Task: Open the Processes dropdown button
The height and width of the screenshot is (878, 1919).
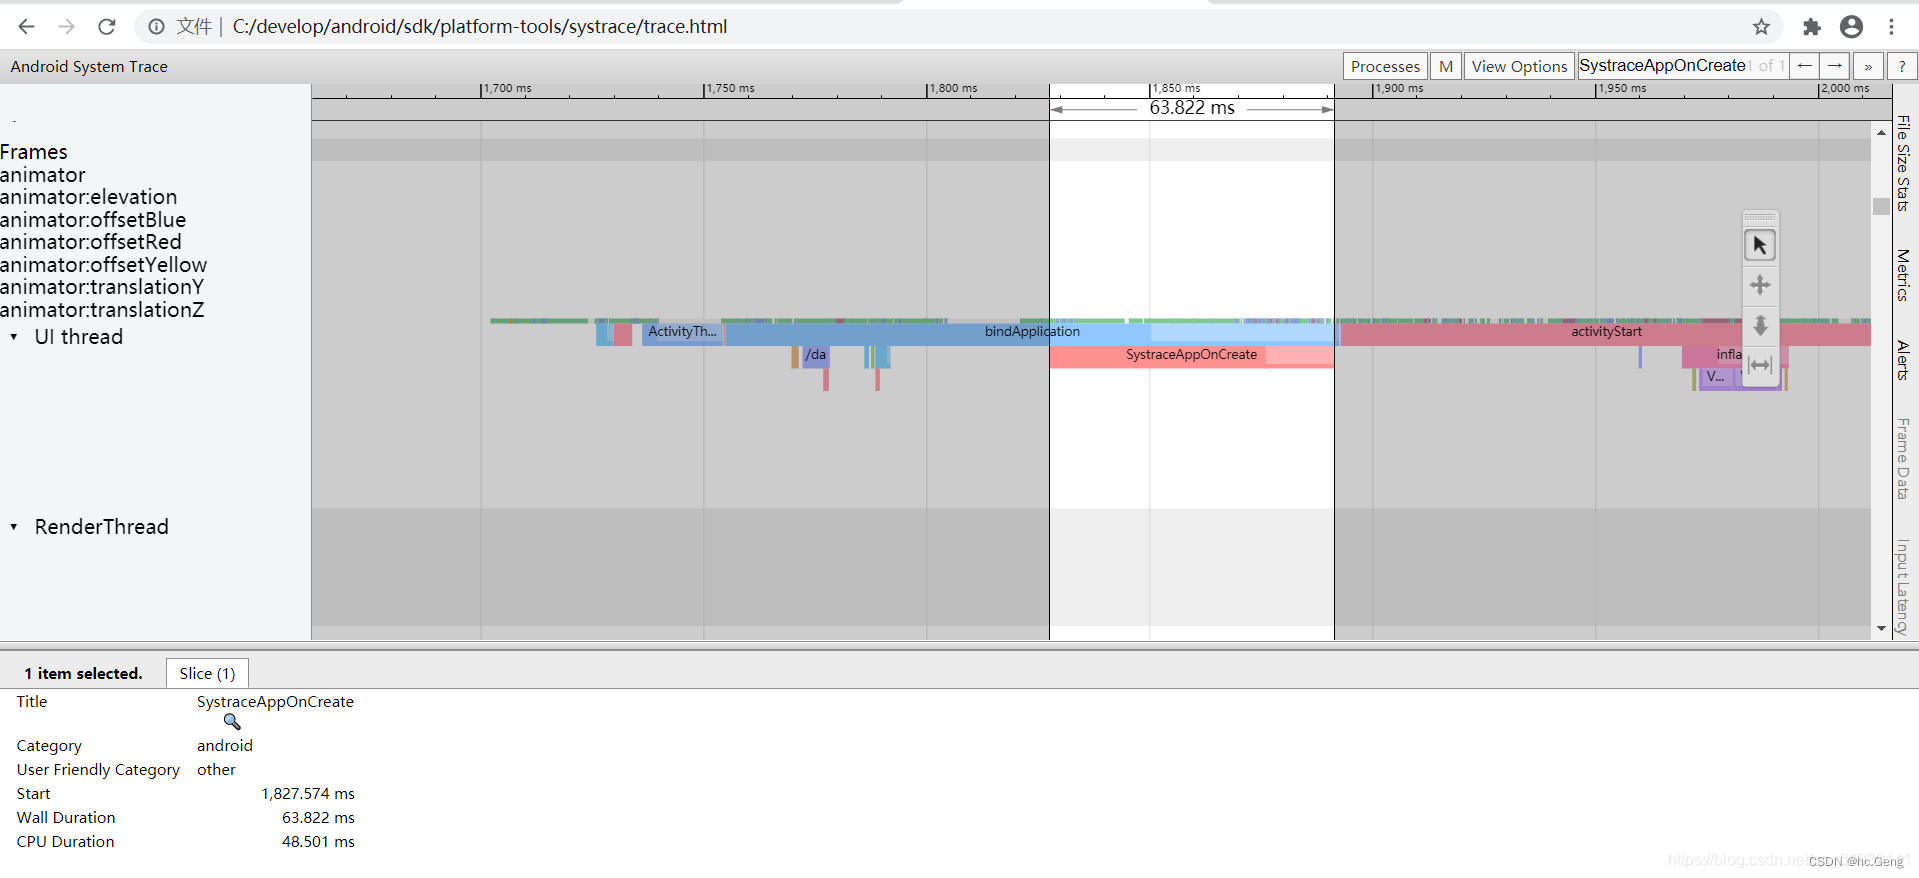Action: pos(1385,66)
